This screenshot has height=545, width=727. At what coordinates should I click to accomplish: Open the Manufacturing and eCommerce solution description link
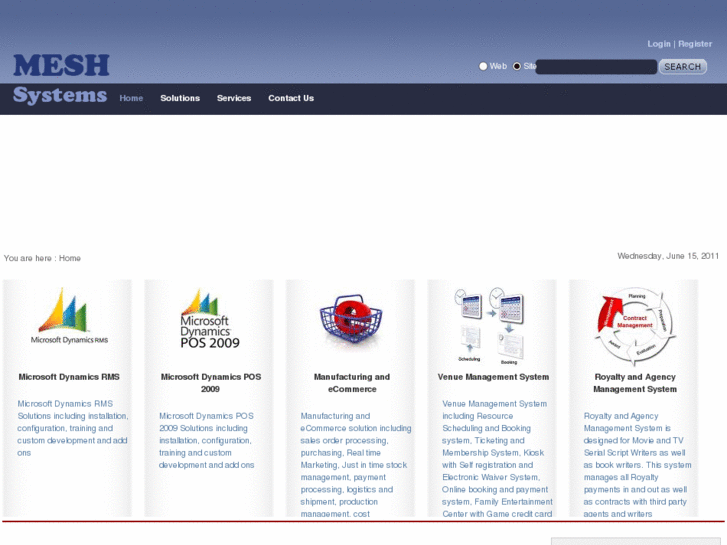click(x=356, y=464)
